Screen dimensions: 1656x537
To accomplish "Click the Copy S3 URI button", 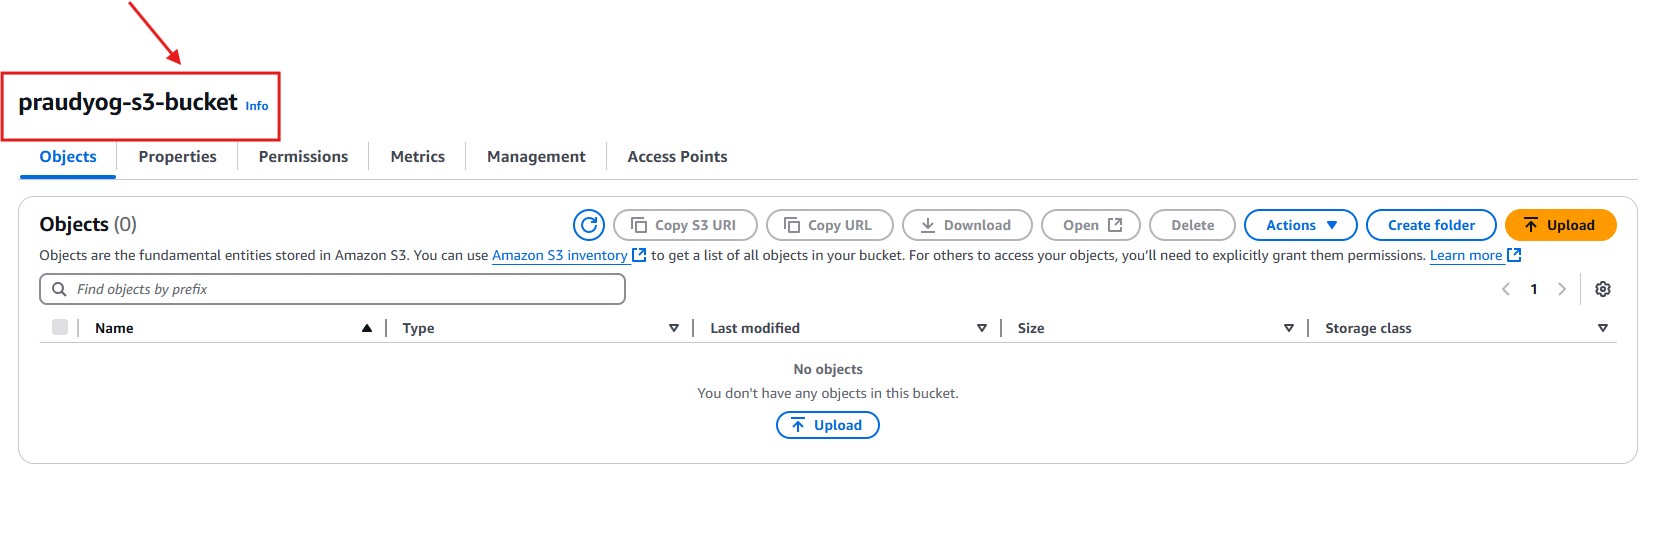I will pyautogui.click(x=685, y=225).
